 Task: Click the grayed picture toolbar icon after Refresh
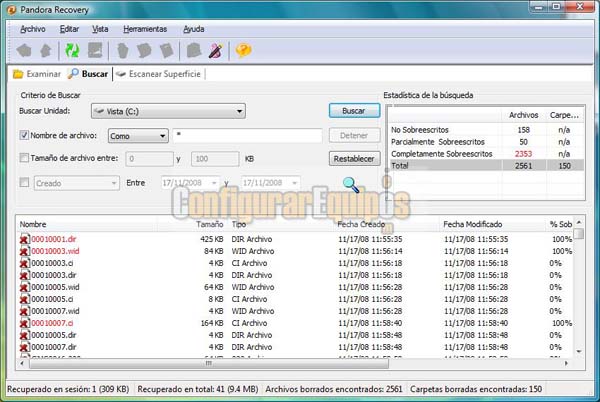95,50
